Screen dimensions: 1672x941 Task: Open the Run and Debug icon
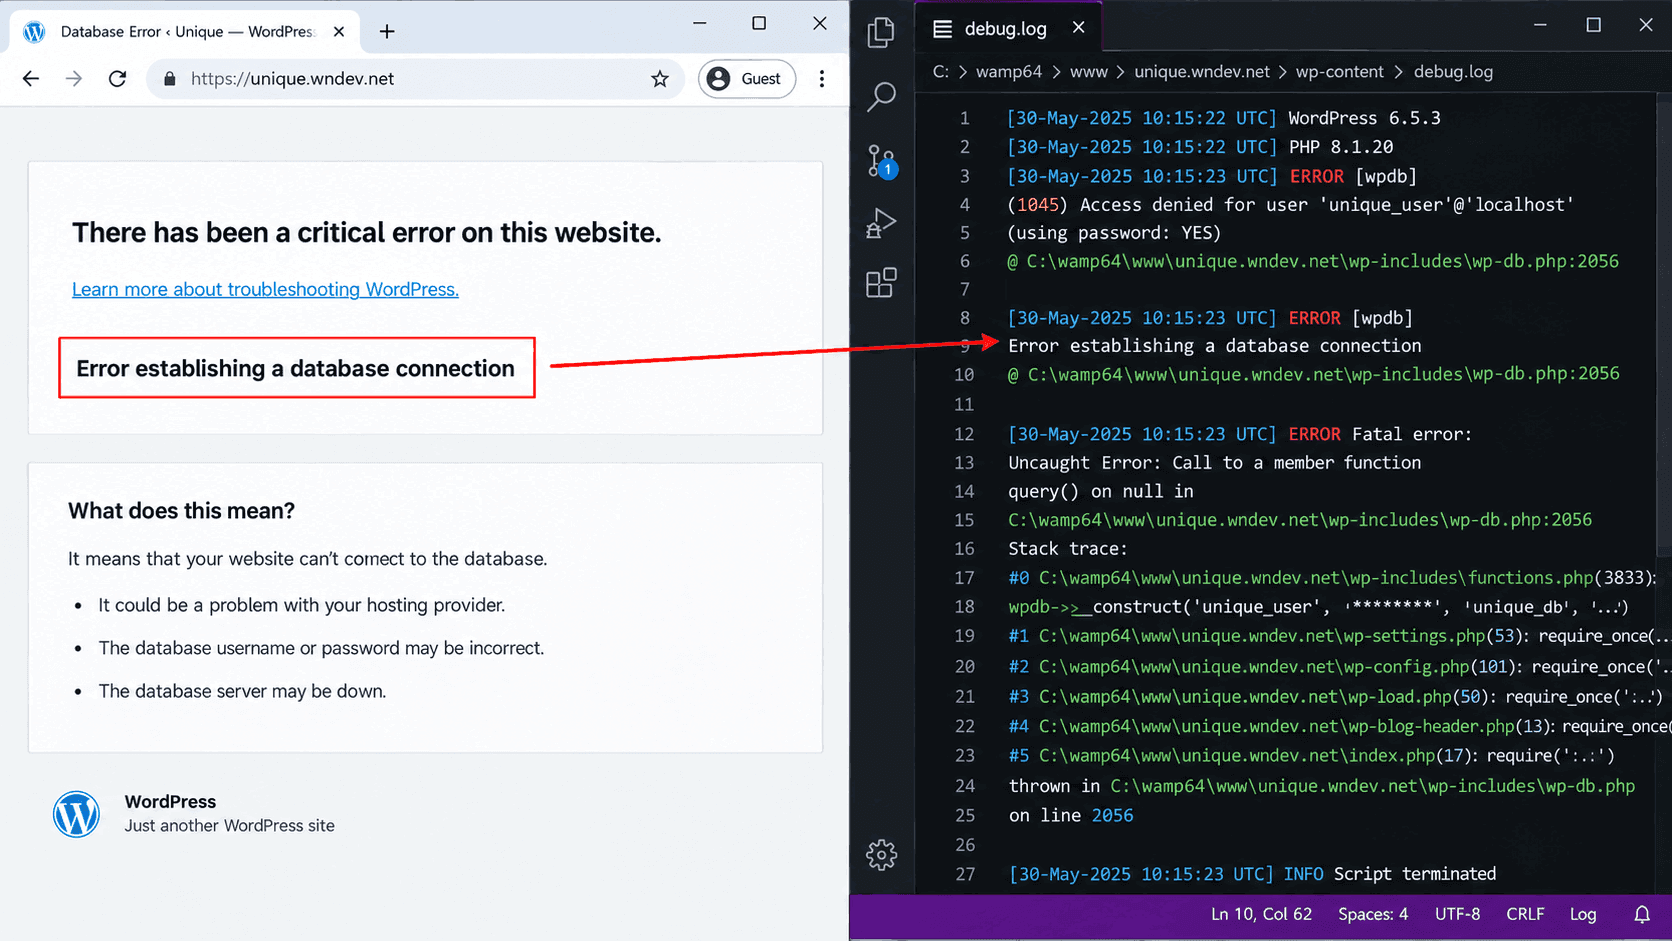point(881,222)
